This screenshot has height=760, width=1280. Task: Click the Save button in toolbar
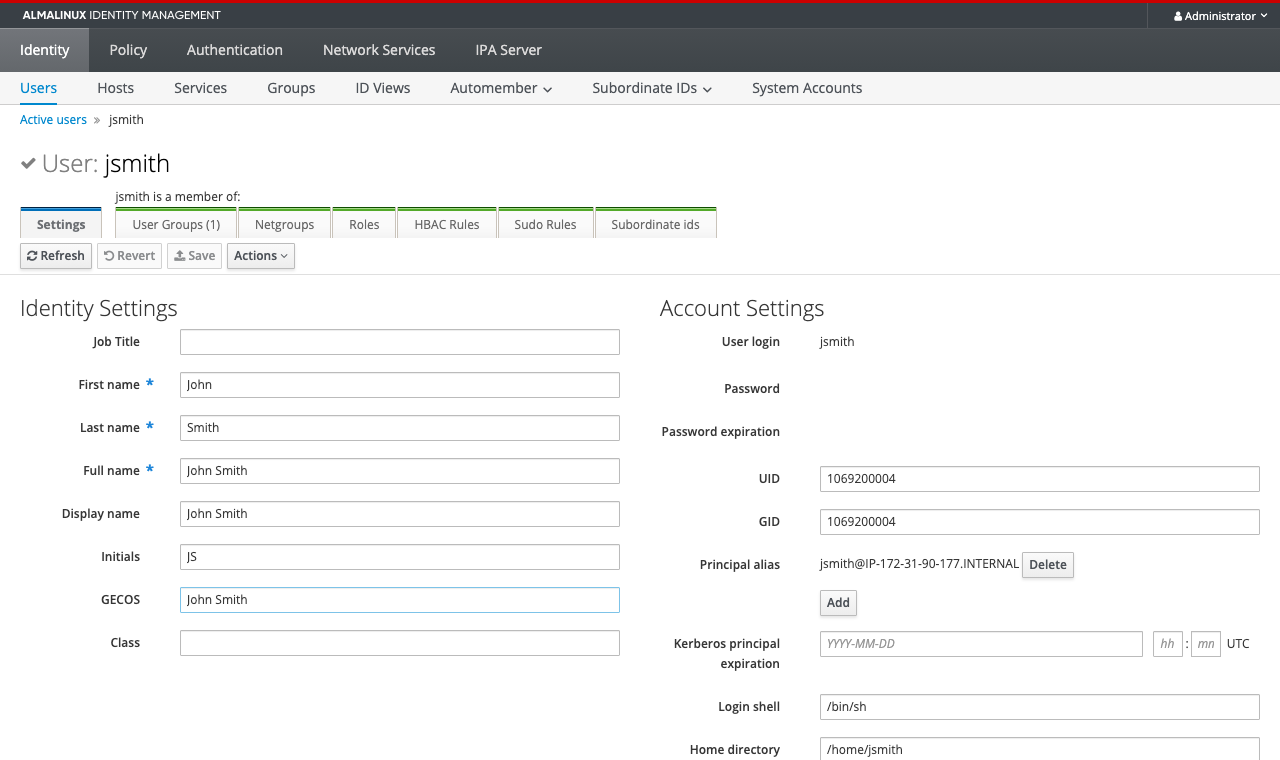tap(194, 256)
